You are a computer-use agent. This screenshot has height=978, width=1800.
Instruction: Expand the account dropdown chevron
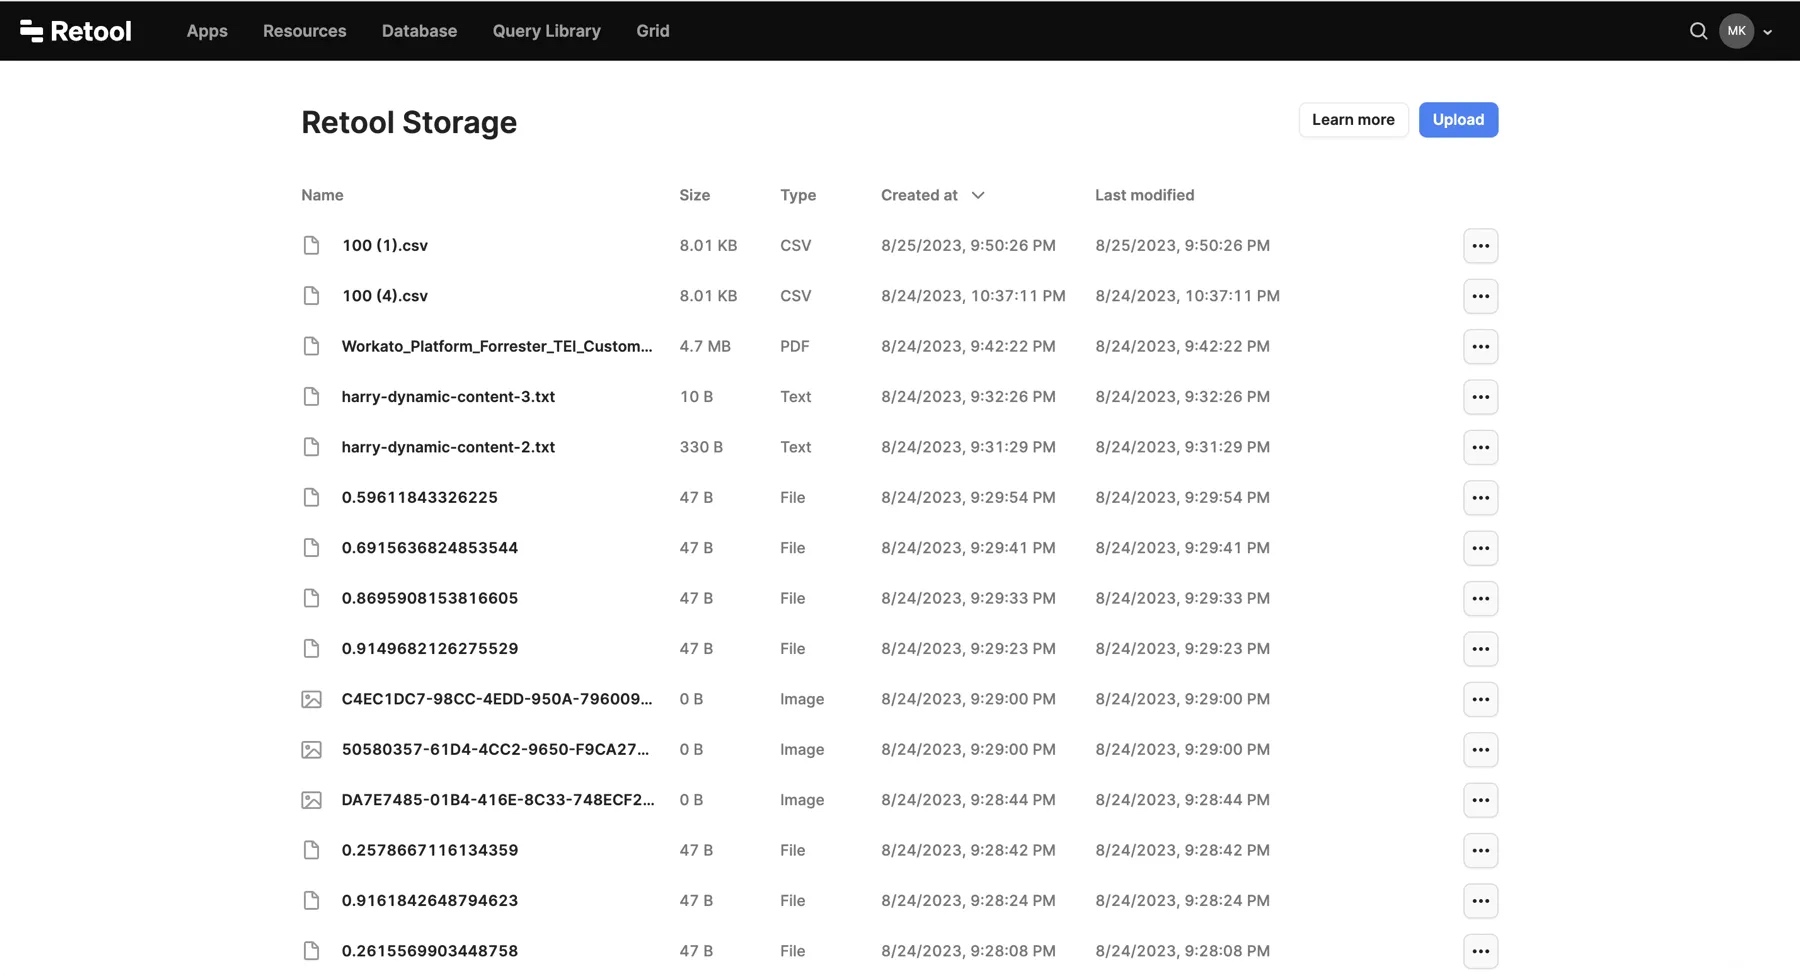point(1768,32)
